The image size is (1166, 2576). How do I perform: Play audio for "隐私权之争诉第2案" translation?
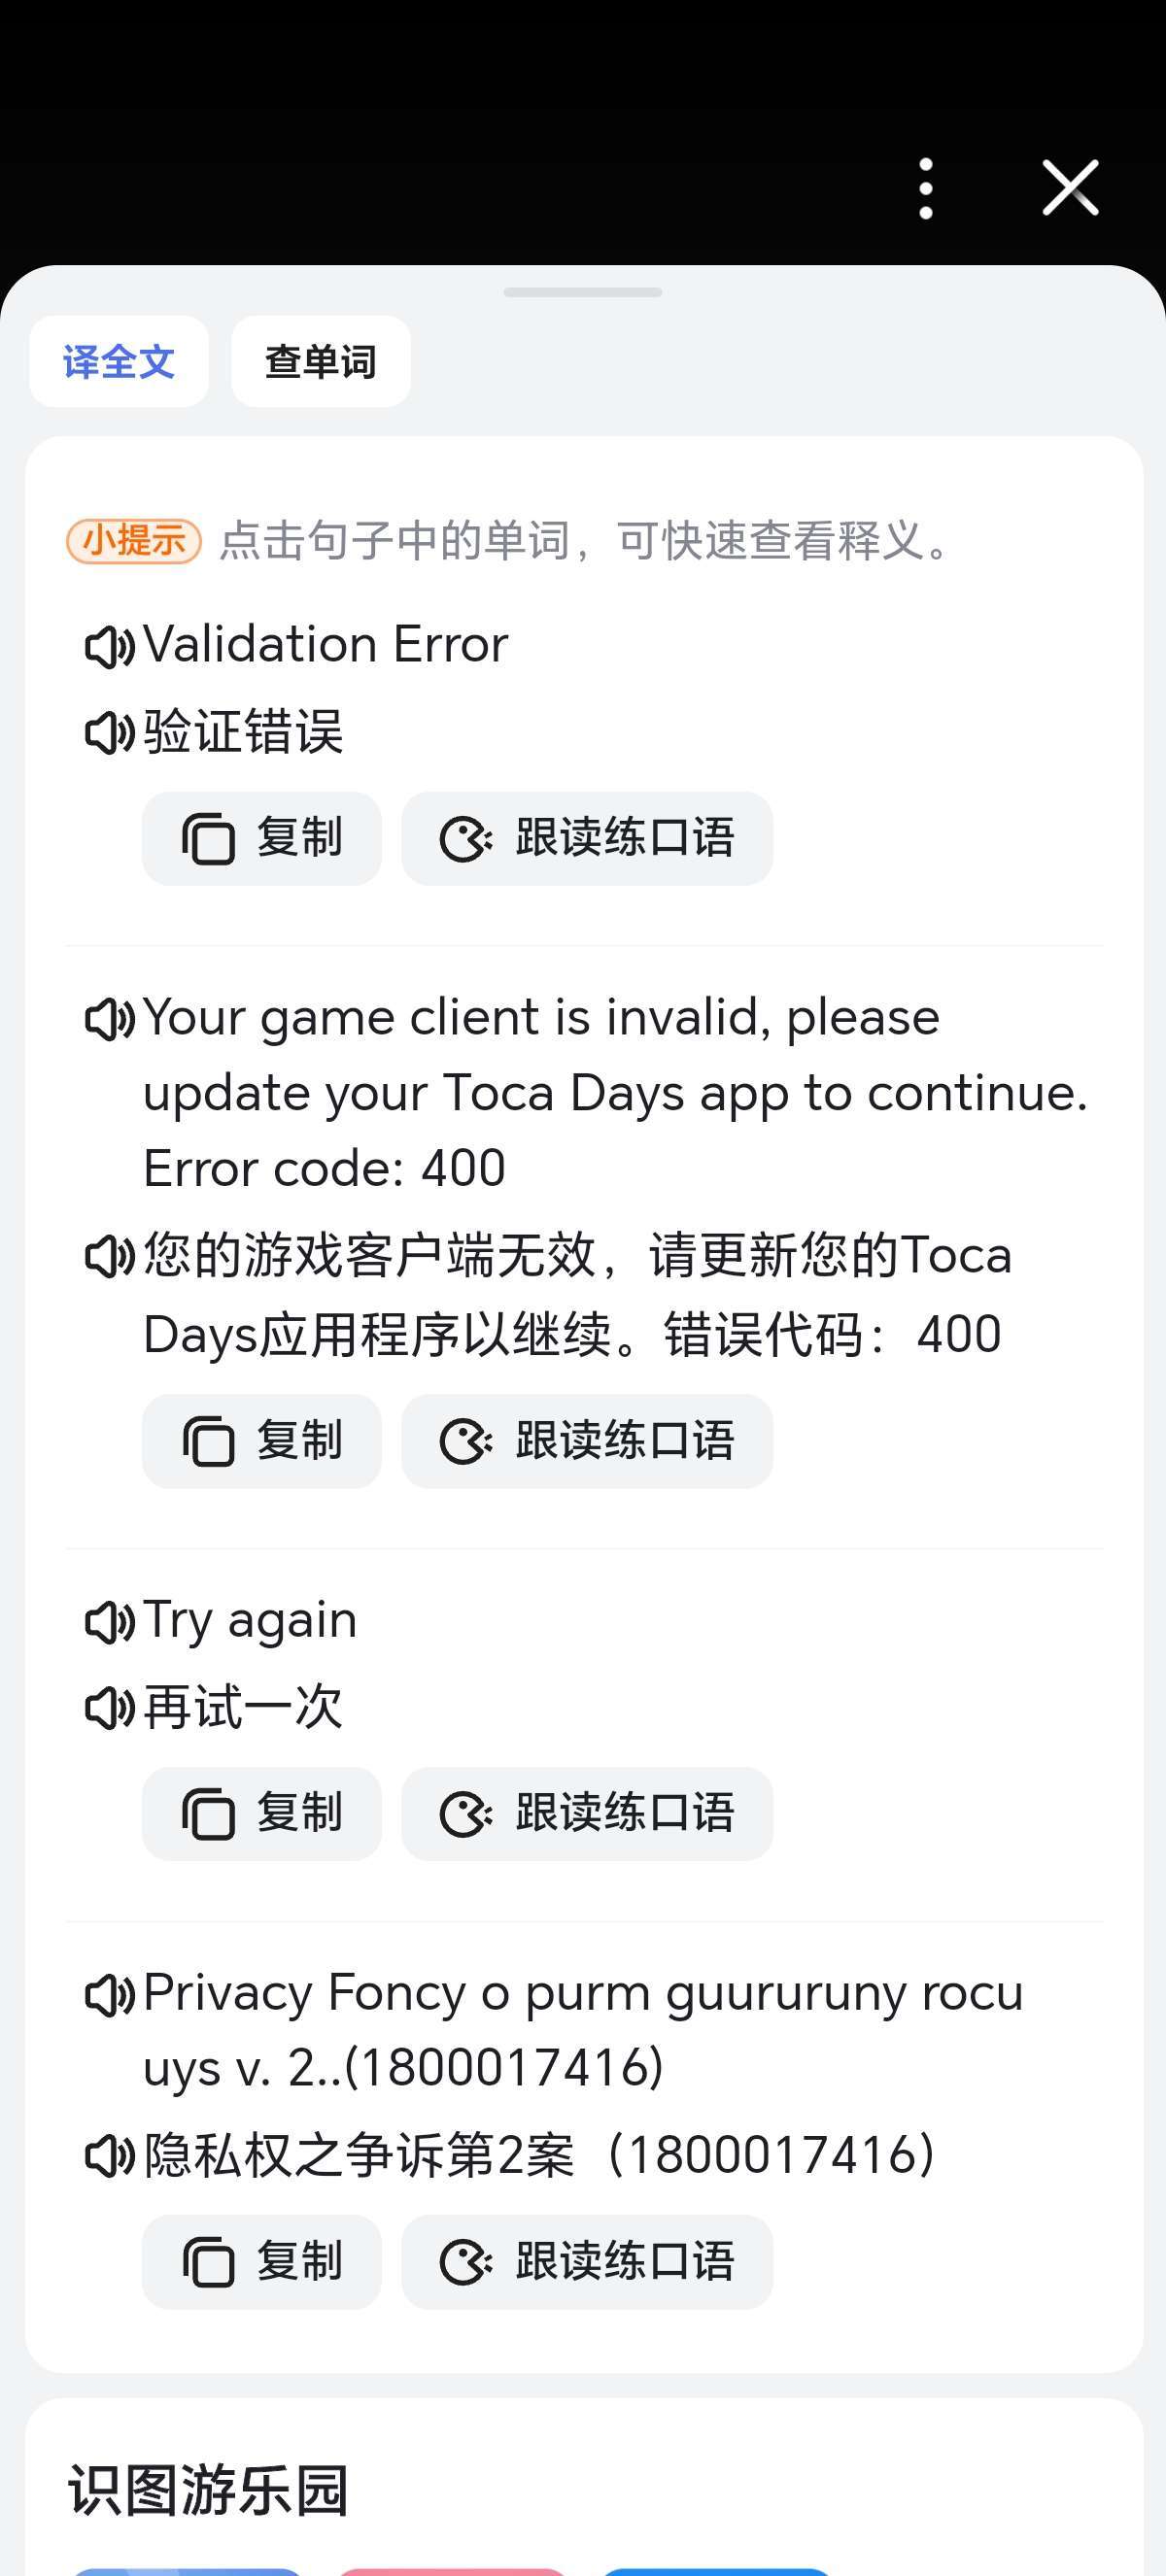[x=109, y=2157]
